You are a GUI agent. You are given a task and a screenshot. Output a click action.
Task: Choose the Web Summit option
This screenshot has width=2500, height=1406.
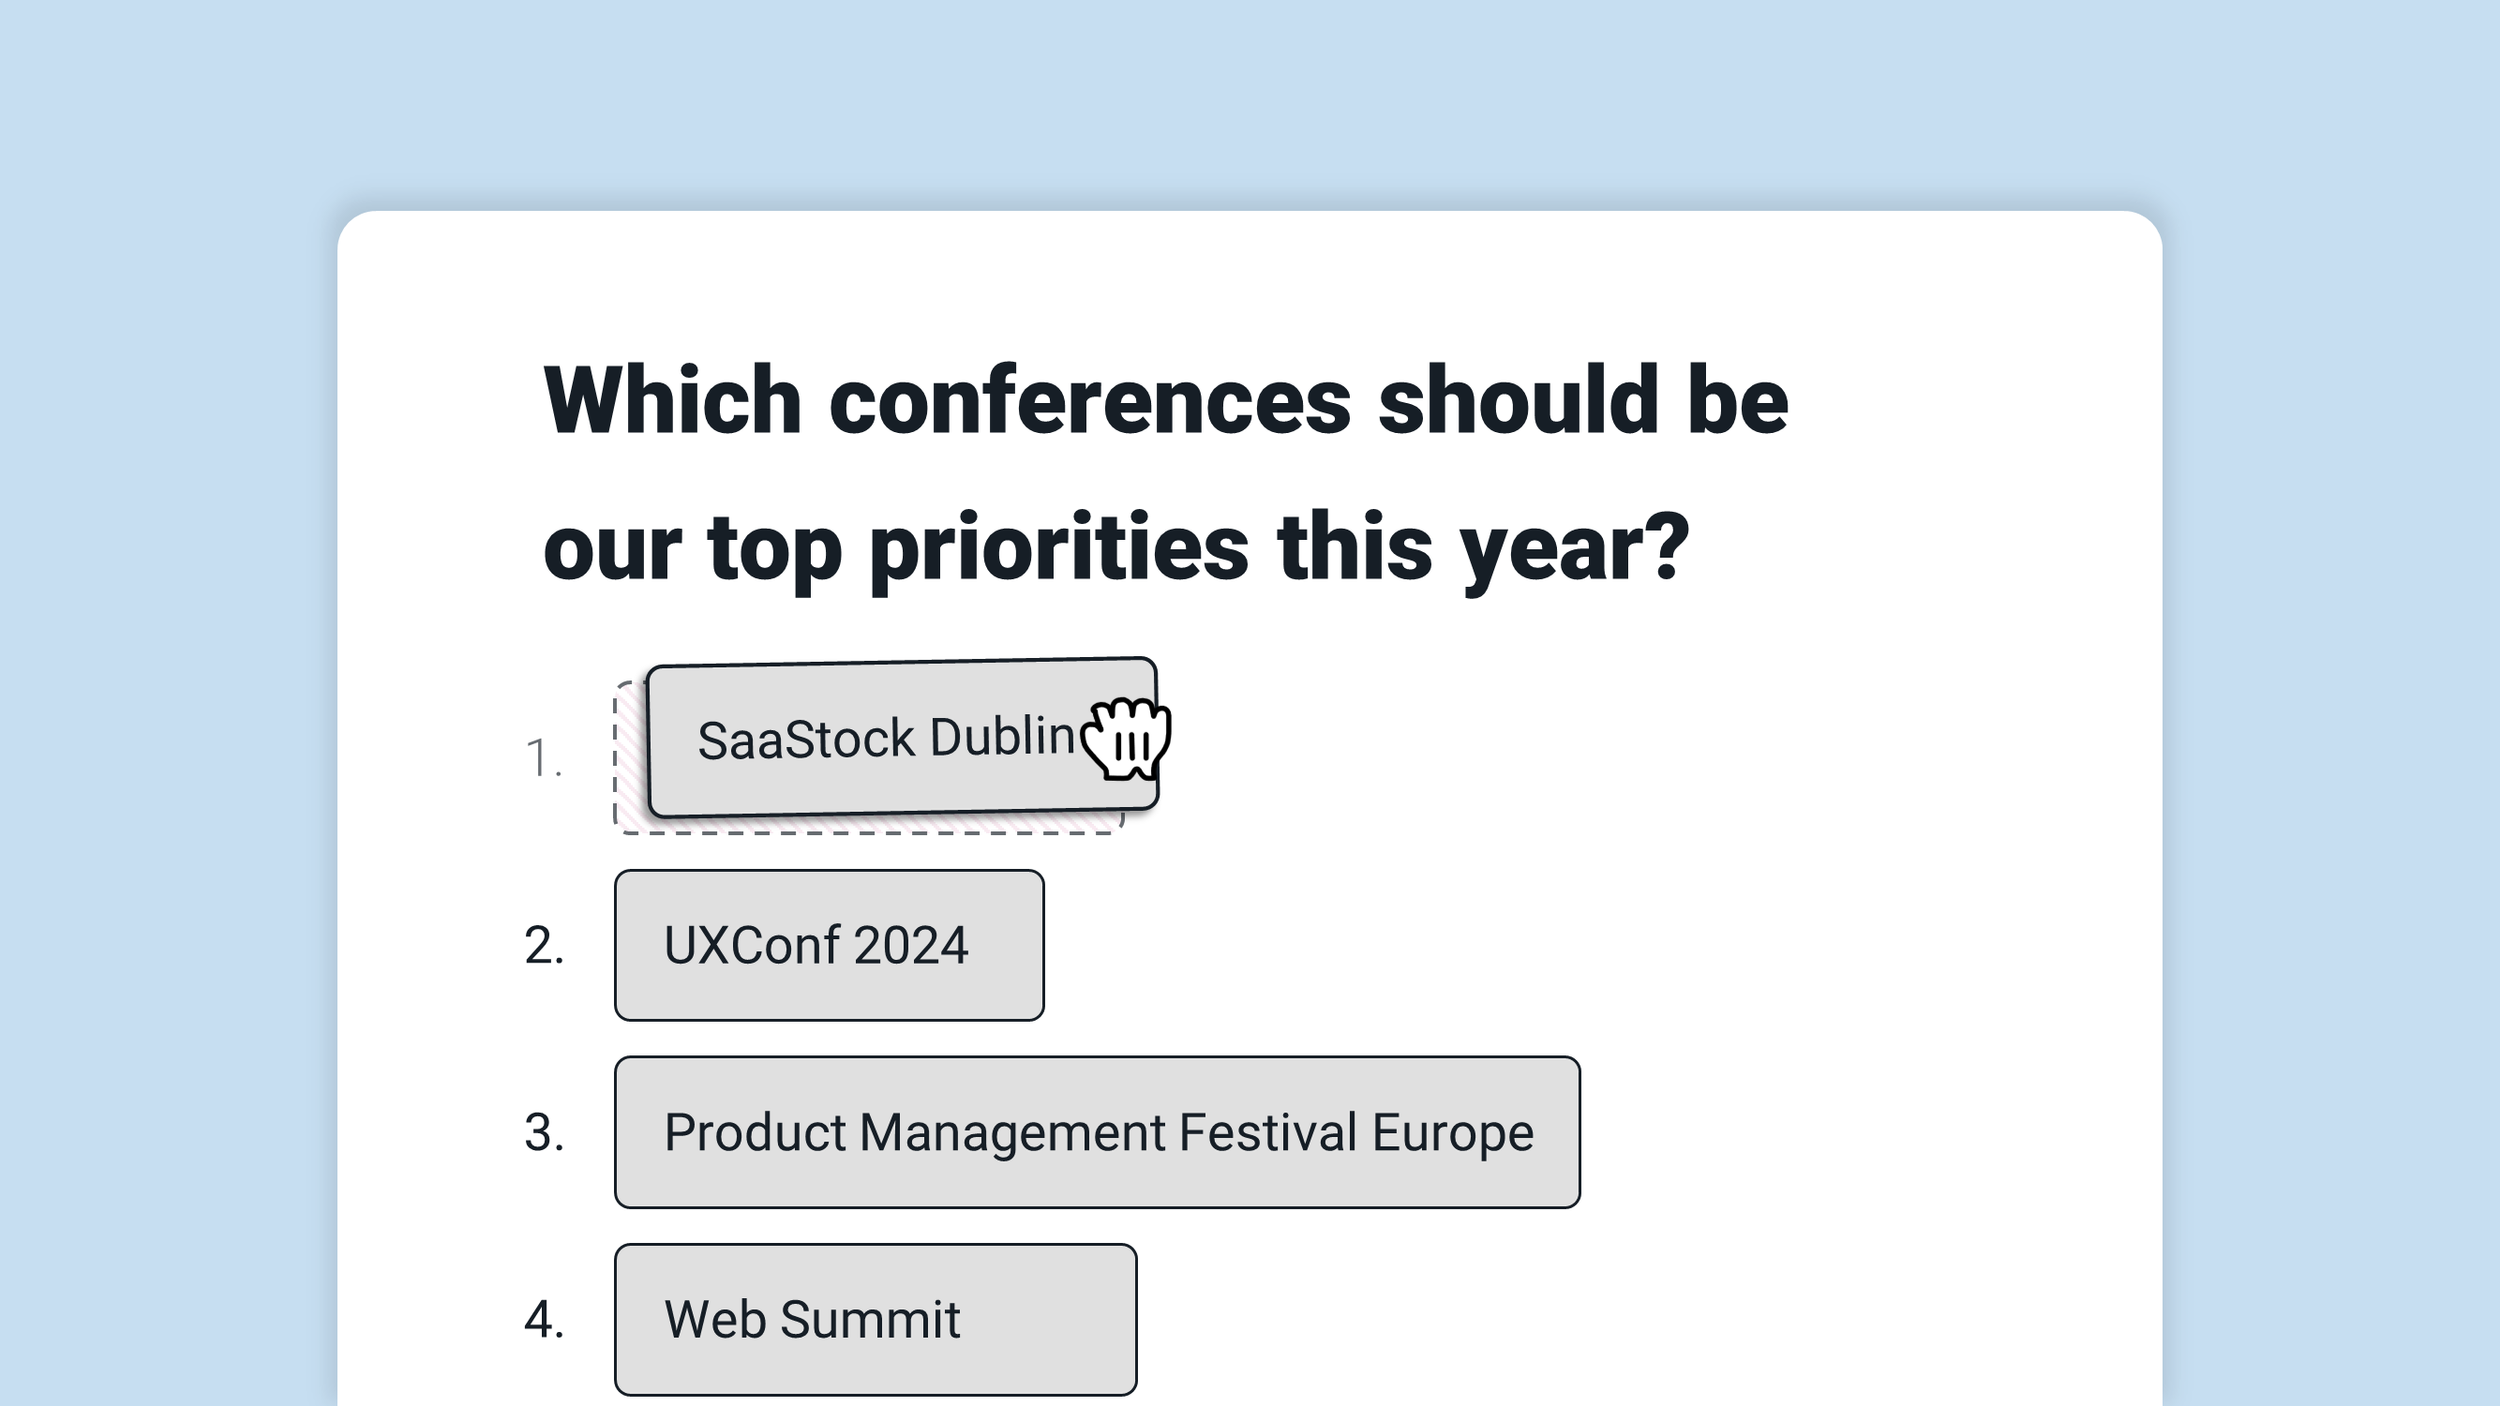click(x=875, y=1319)
